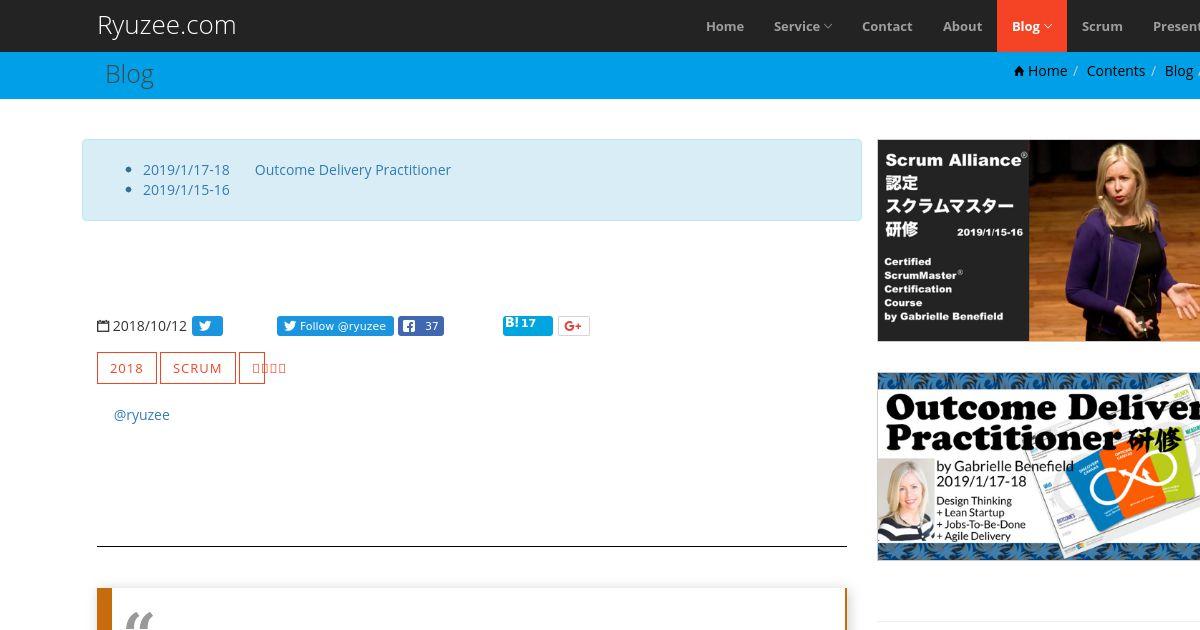Image resolution: width=1200 pixels, height=630 pixels.
Task: Click the Twitter share button next to date
Action: pyautogui.click(x=207, y=326)
